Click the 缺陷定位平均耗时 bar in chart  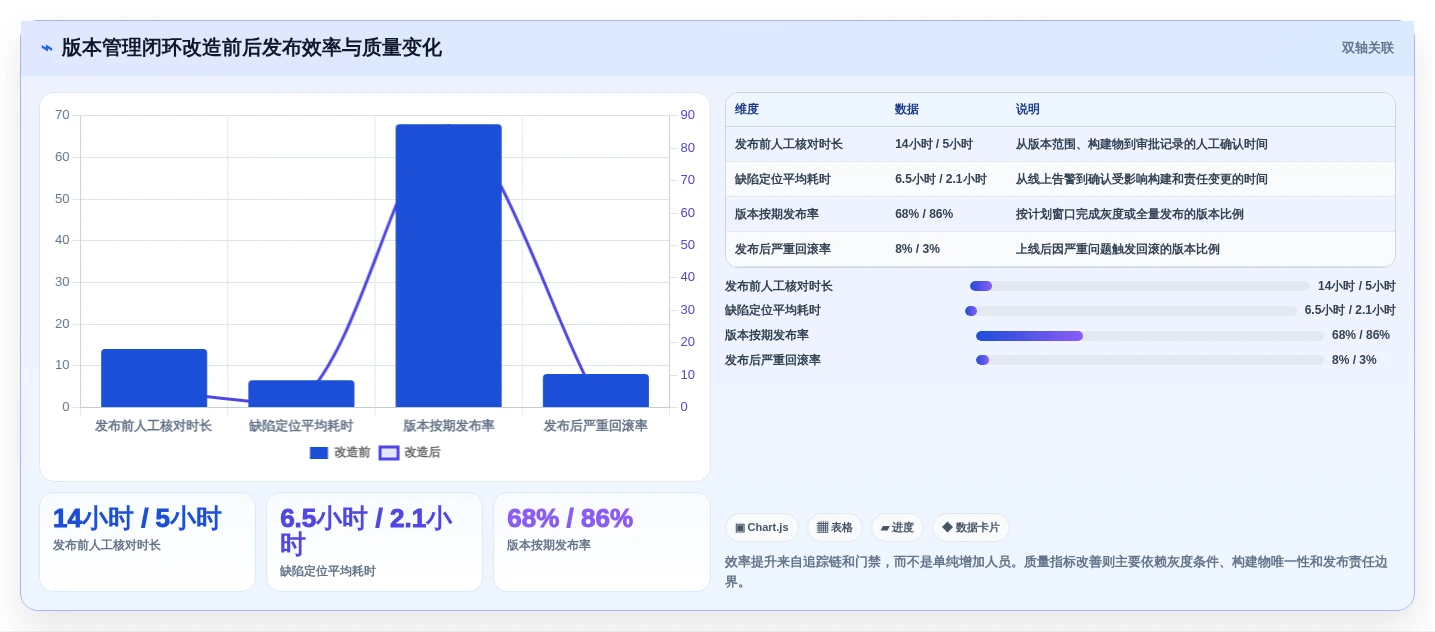click(301, 394)
